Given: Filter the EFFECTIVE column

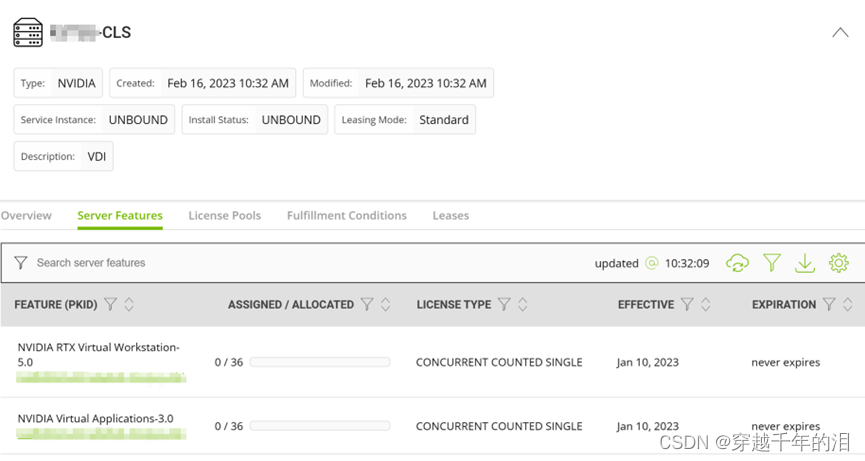Looking at the screenshot, I should coord(687,304).
